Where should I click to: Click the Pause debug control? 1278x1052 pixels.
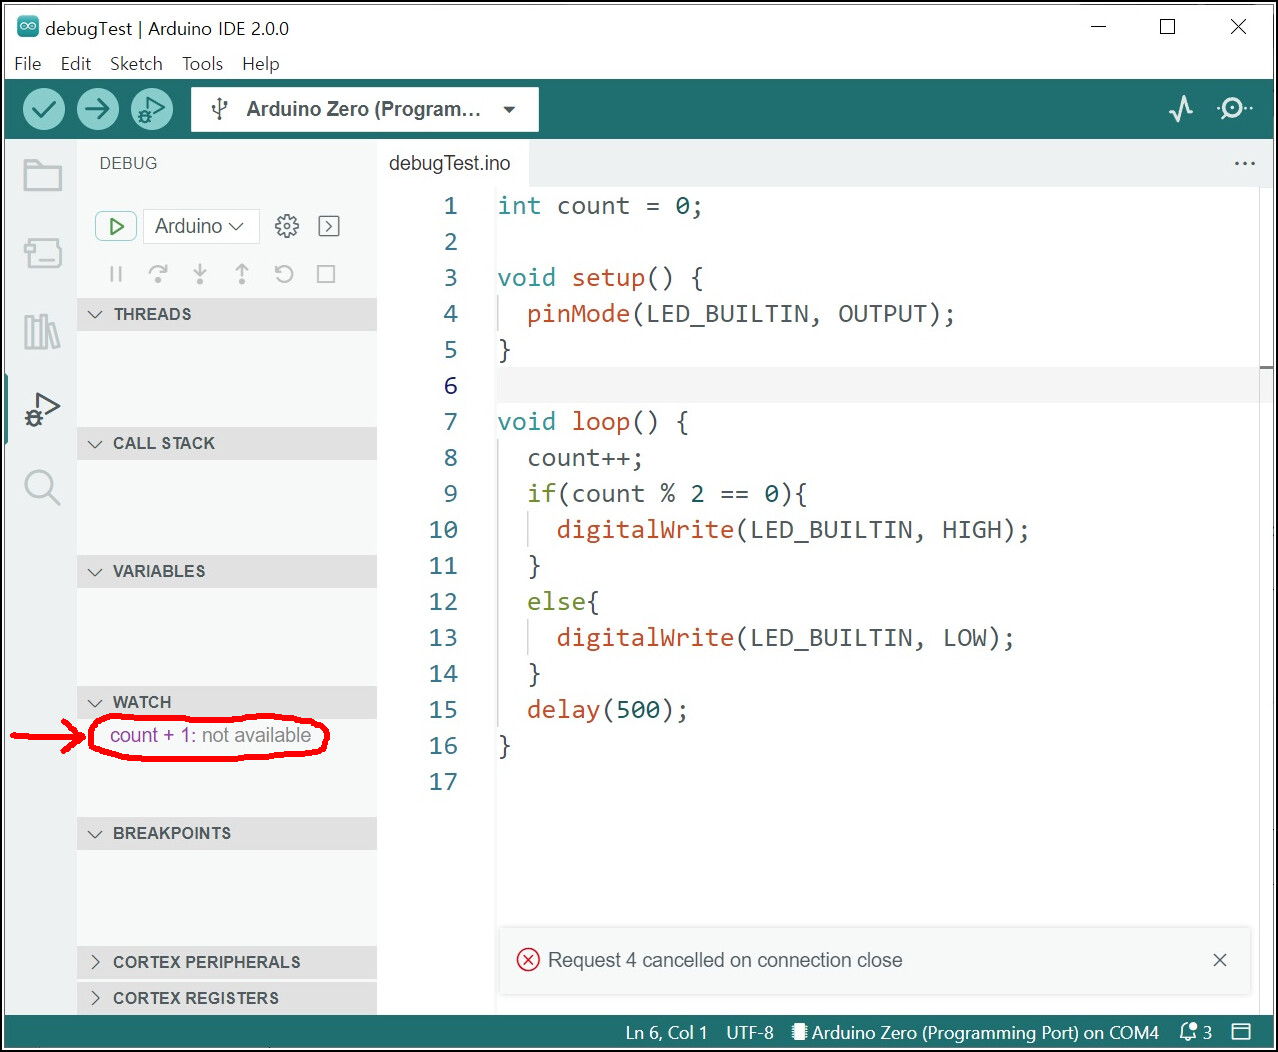[116, 274]
